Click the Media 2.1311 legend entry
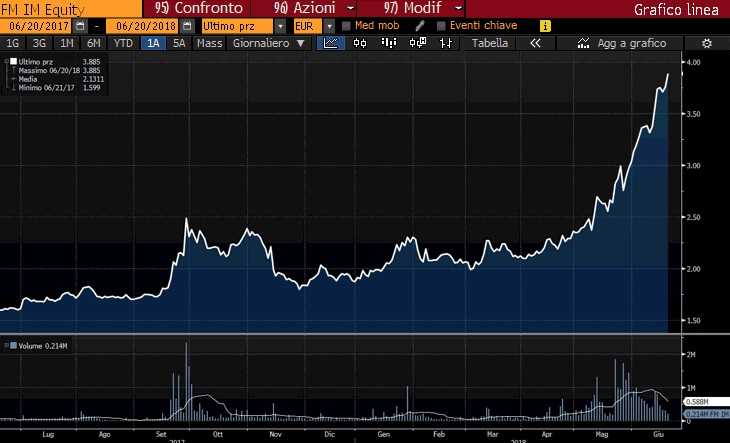 click(61, 79)
